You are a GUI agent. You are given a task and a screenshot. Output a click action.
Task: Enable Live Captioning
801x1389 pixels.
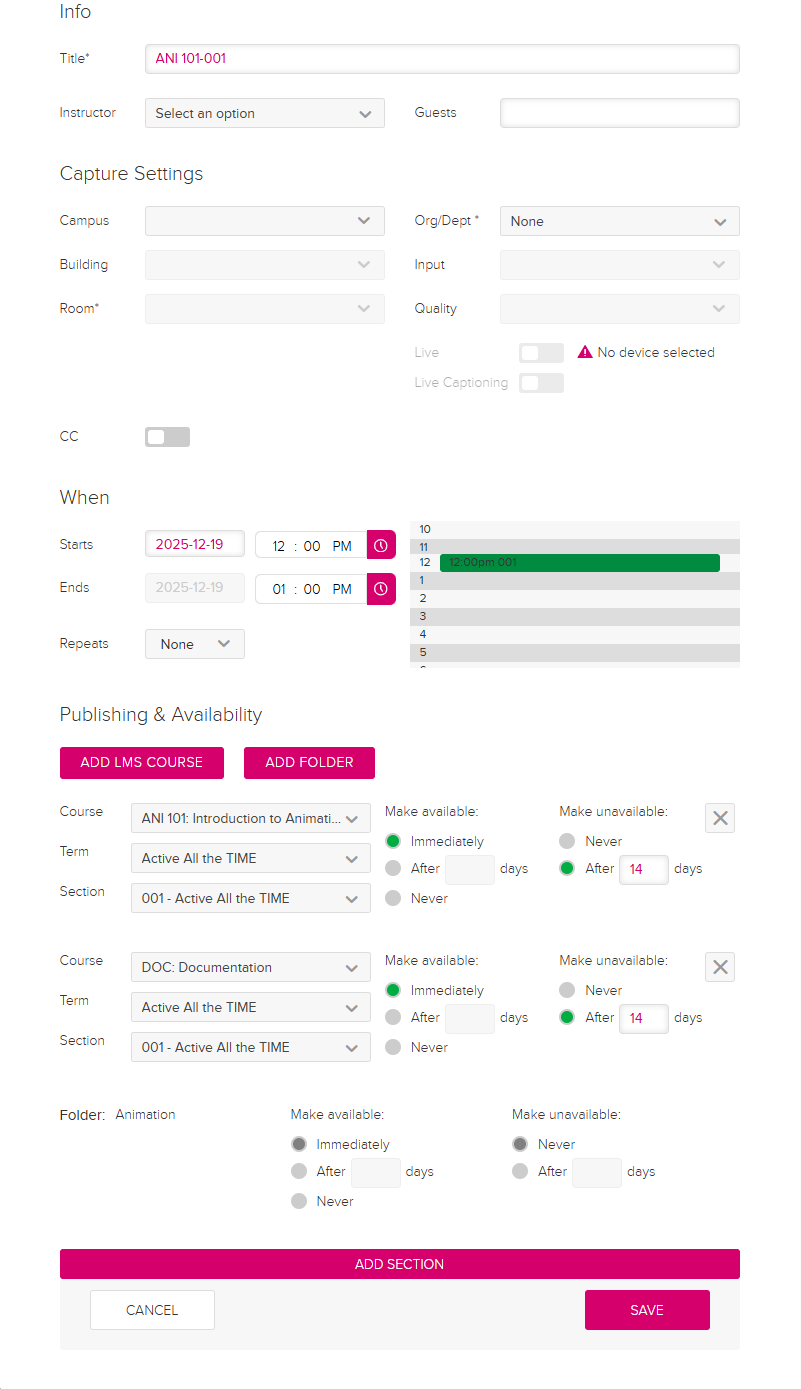coord(541,382)
